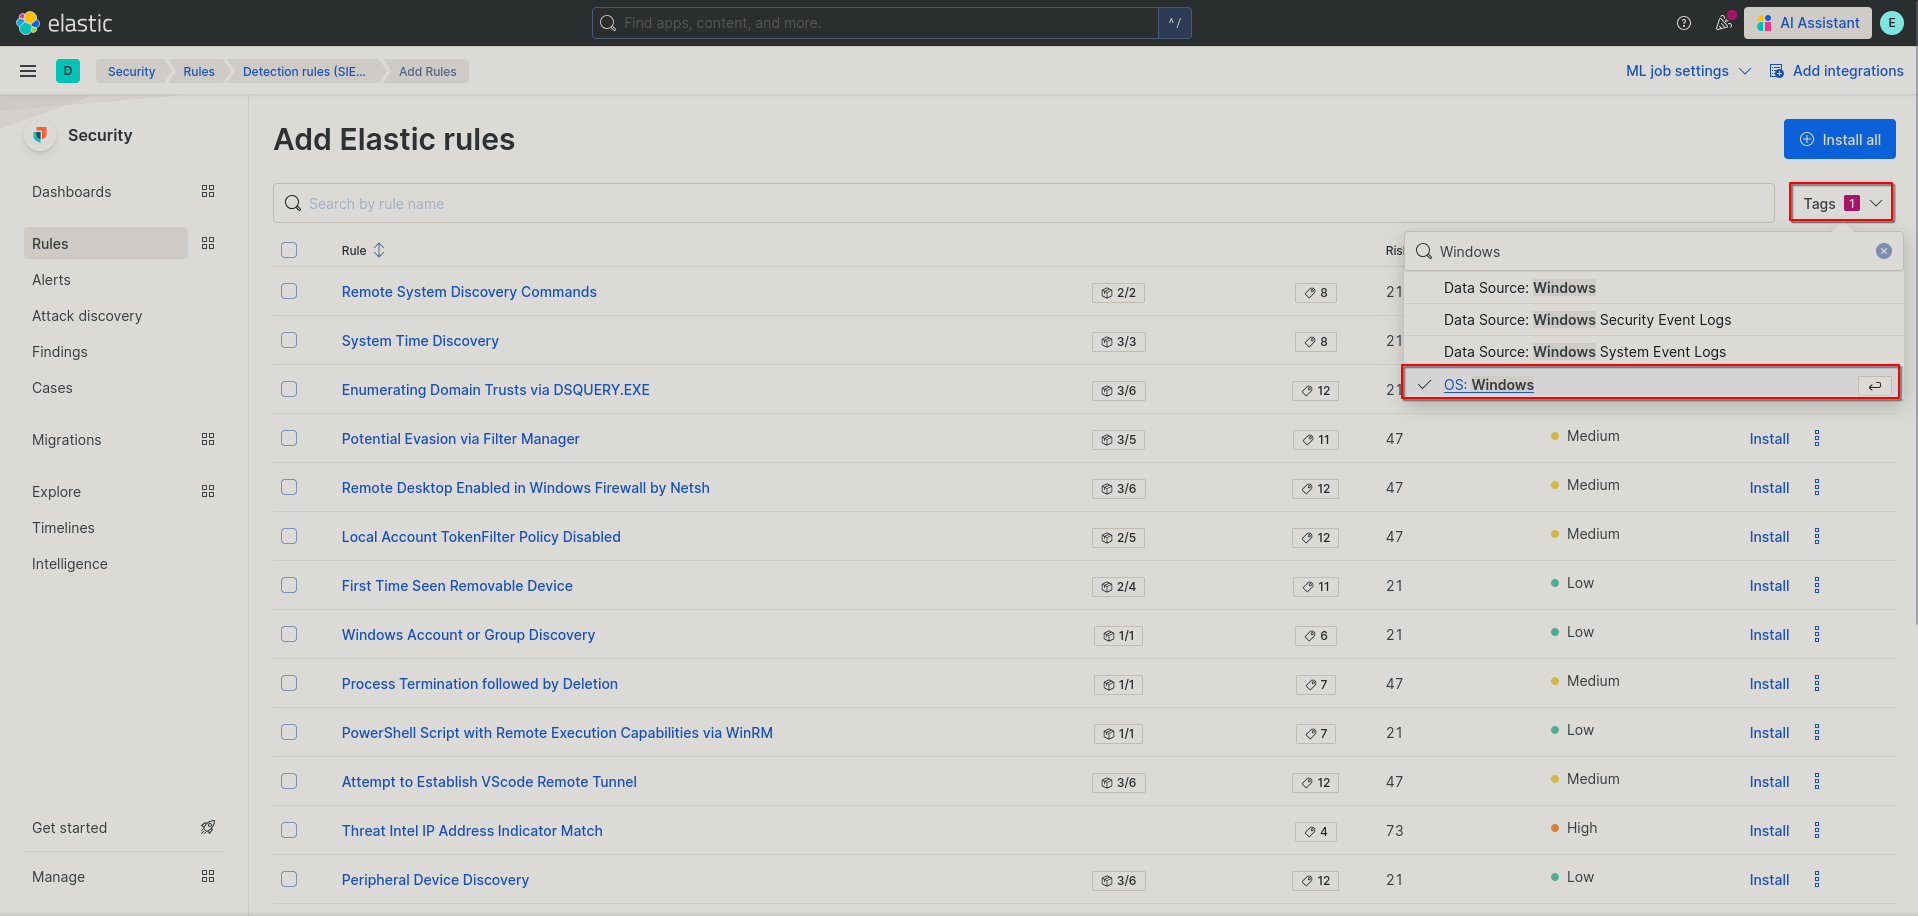This screenshot has height=916, width=1918.
Task: Check Remote System Discovery Commands row
Action: 289,291
